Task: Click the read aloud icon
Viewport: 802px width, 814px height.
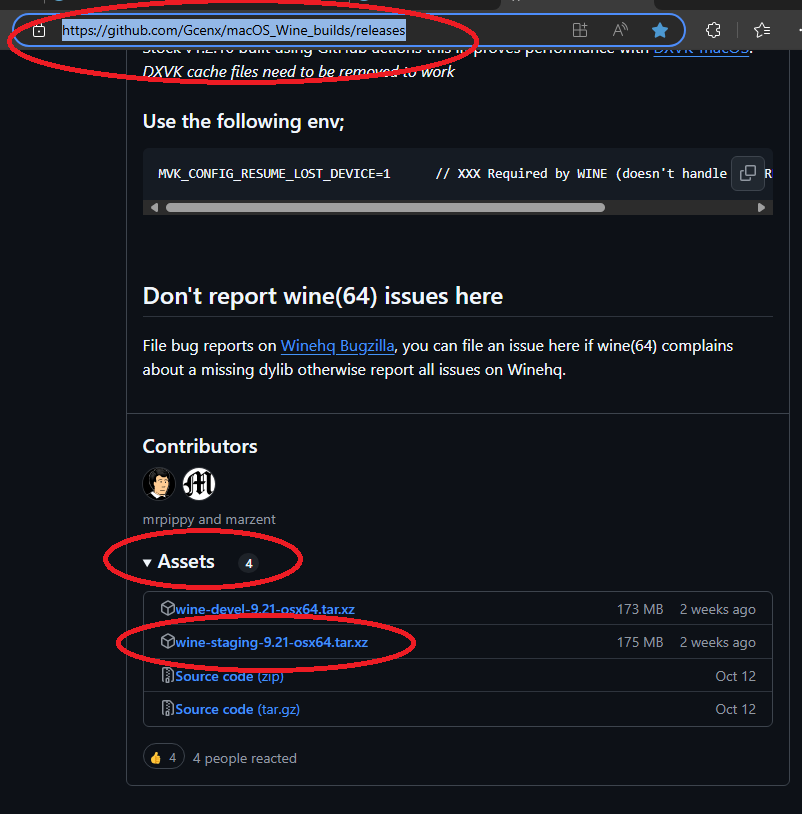Action: (x=620, y=30)
